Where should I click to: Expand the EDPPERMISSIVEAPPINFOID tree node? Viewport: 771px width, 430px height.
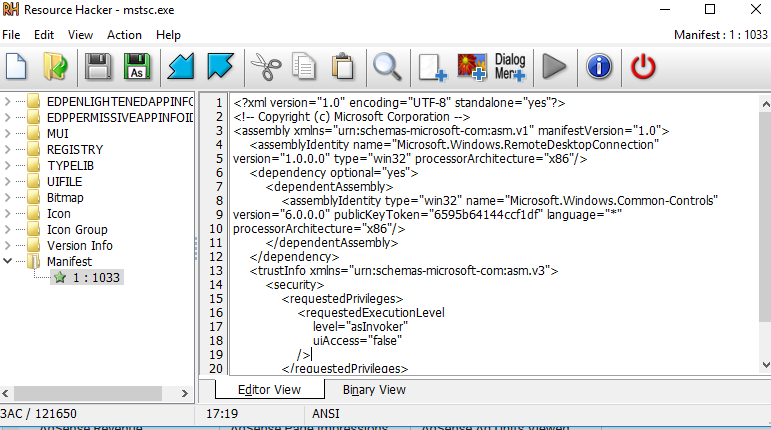[7, 117]
